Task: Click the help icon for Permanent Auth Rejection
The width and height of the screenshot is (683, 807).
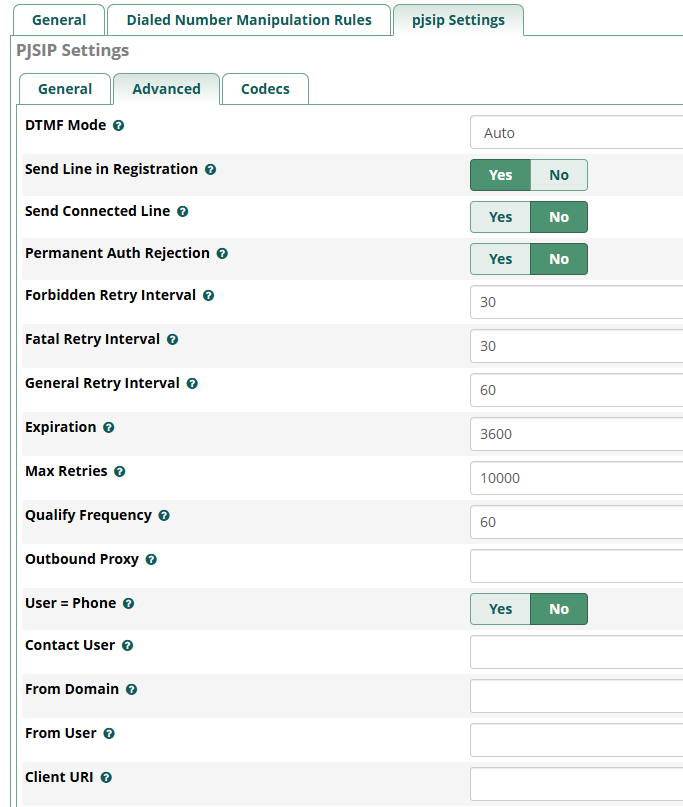Action: (x=222, y=254)
